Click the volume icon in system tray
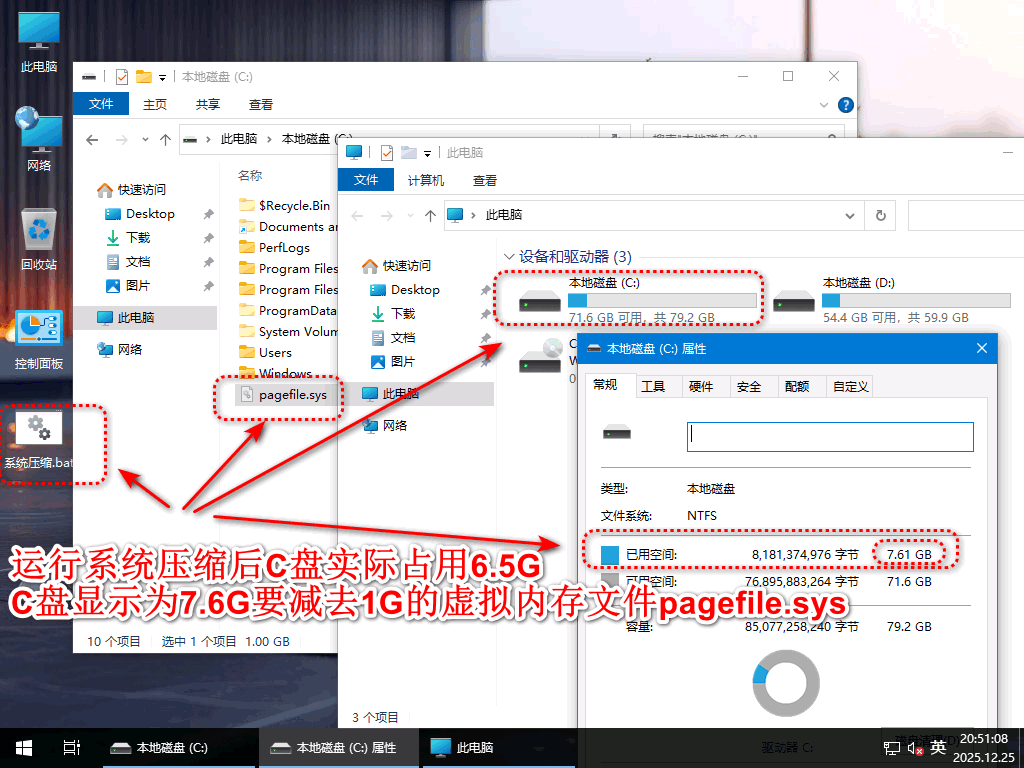 (915, 748)
